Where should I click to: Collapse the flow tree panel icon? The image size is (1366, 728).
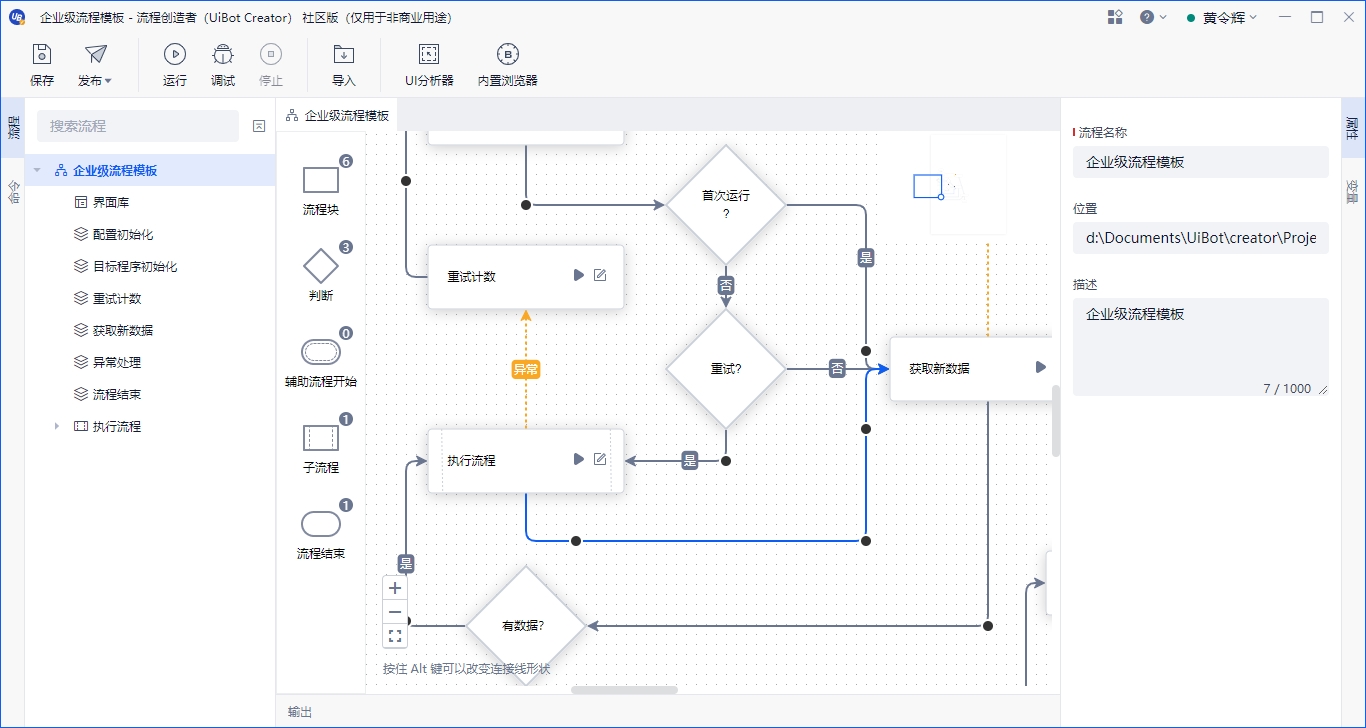coord(259,126)
